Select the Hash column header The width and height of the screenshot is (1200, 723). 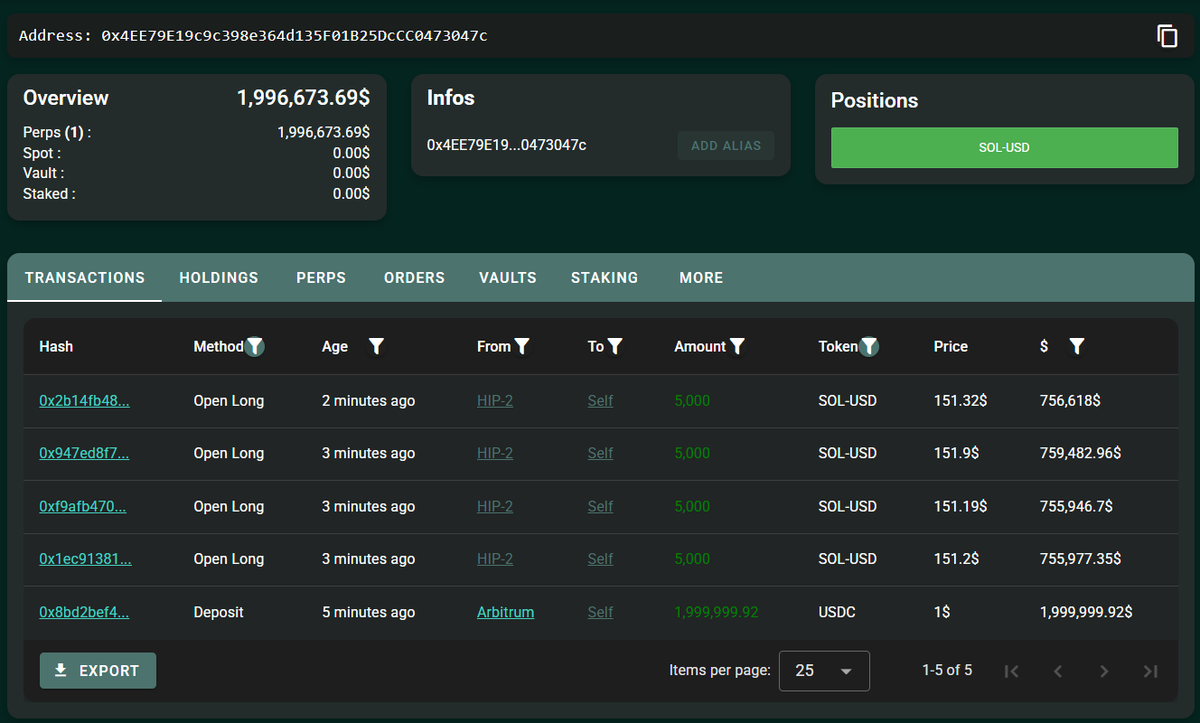[56, 346]
